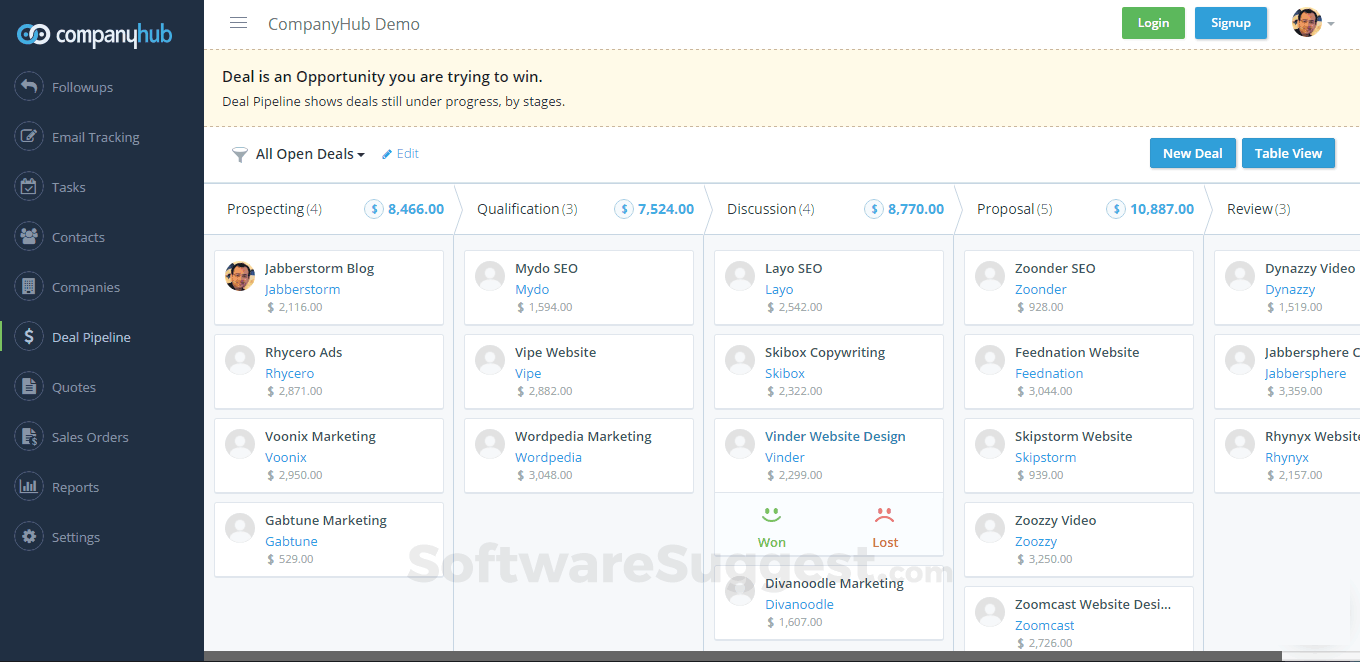Screen dimensions: 1360x662
Task: Click the Tasks calendar-check icon
Action: [29, 187]
